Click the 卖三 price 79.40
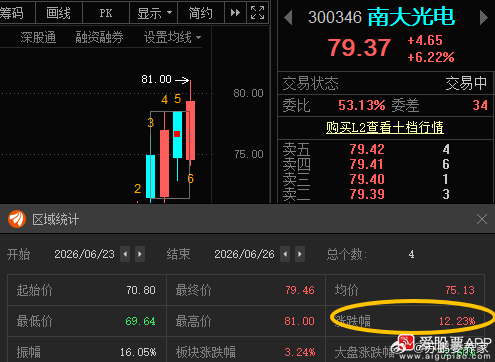Viewport: 495px width, 362px height. point(367,179)
